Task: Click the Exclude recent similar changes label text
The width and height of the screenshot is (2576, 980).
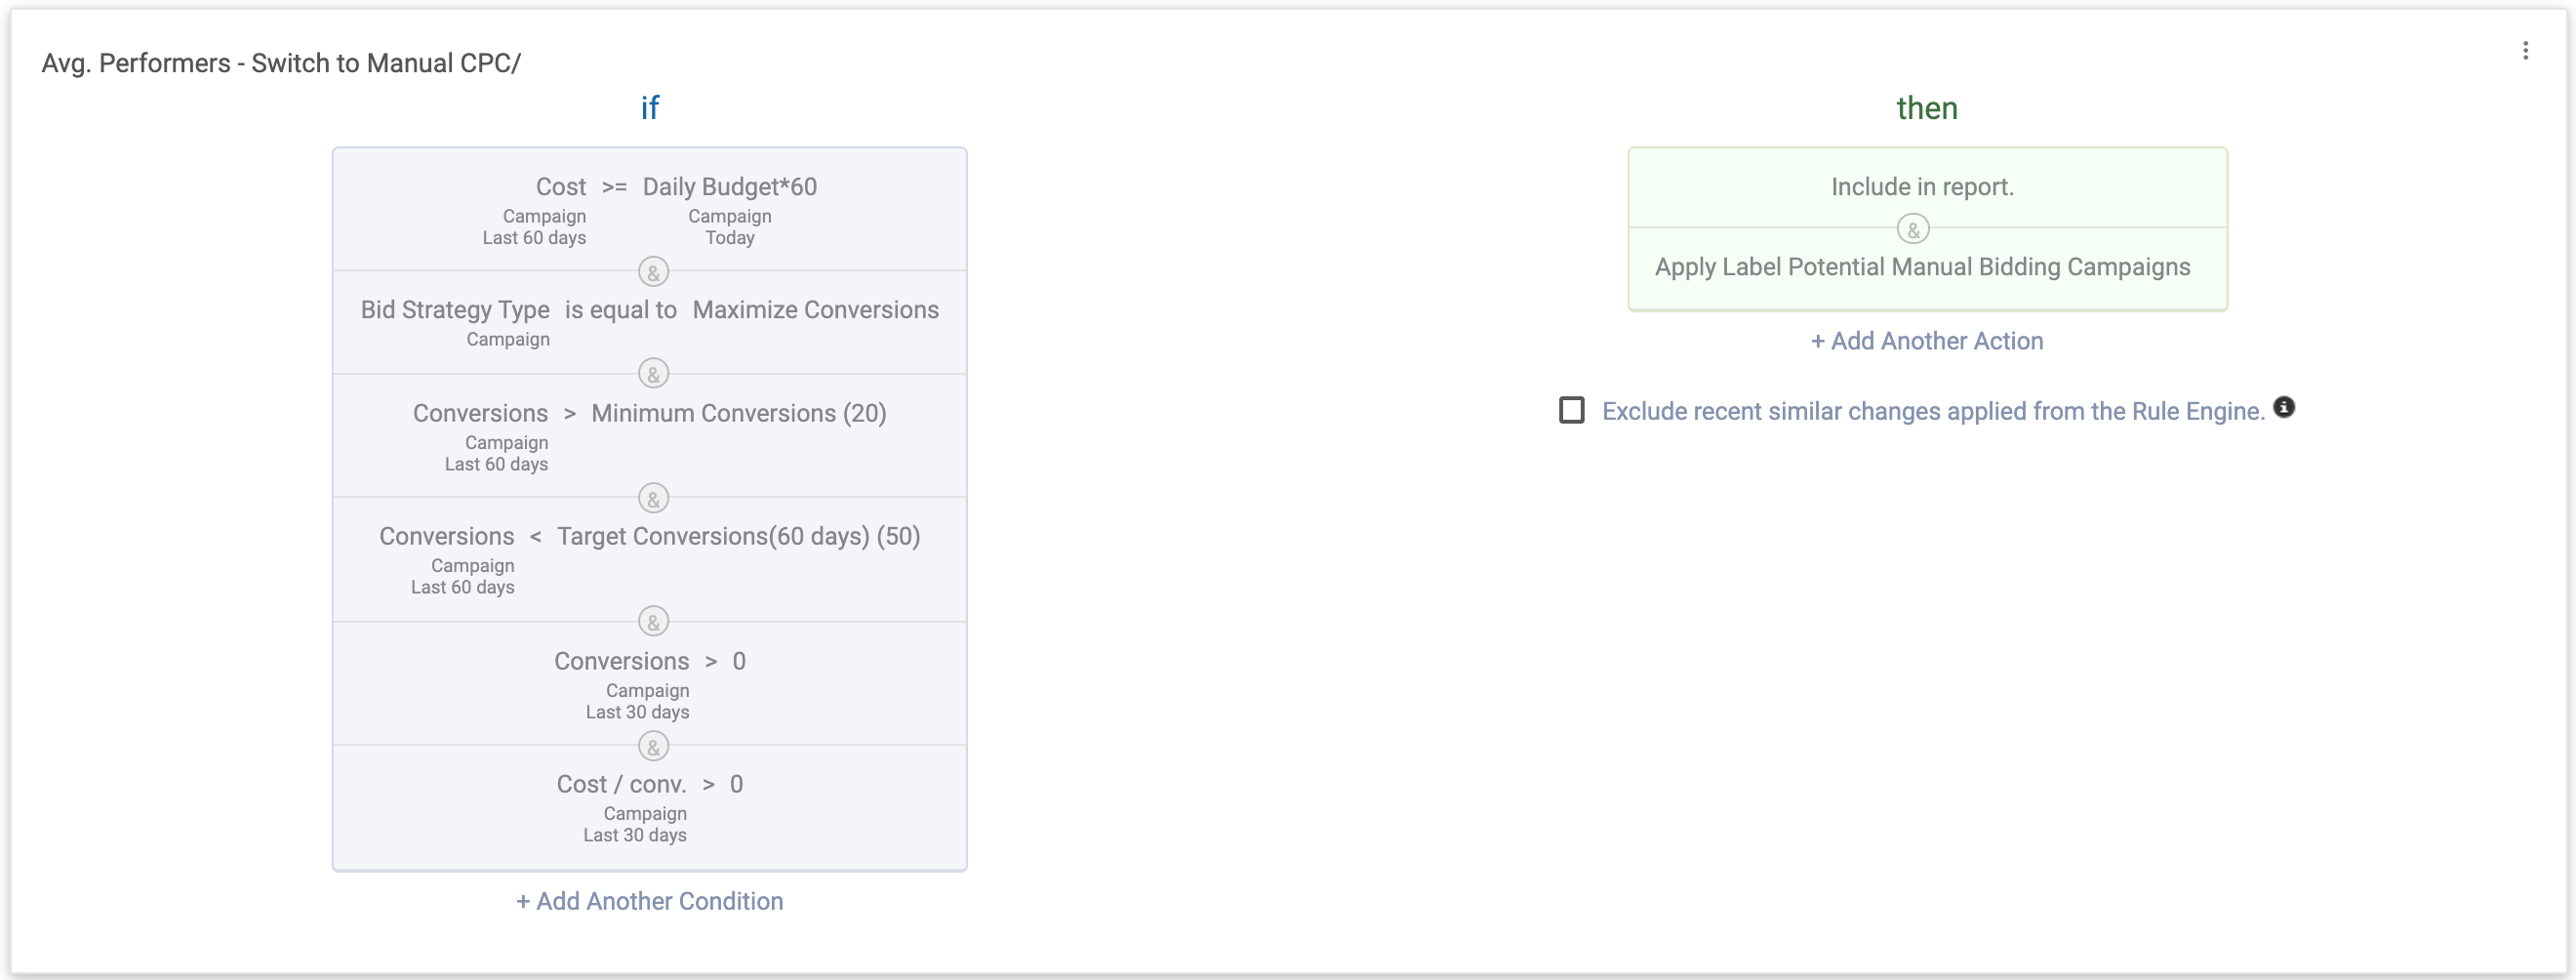Action: 1933,411
